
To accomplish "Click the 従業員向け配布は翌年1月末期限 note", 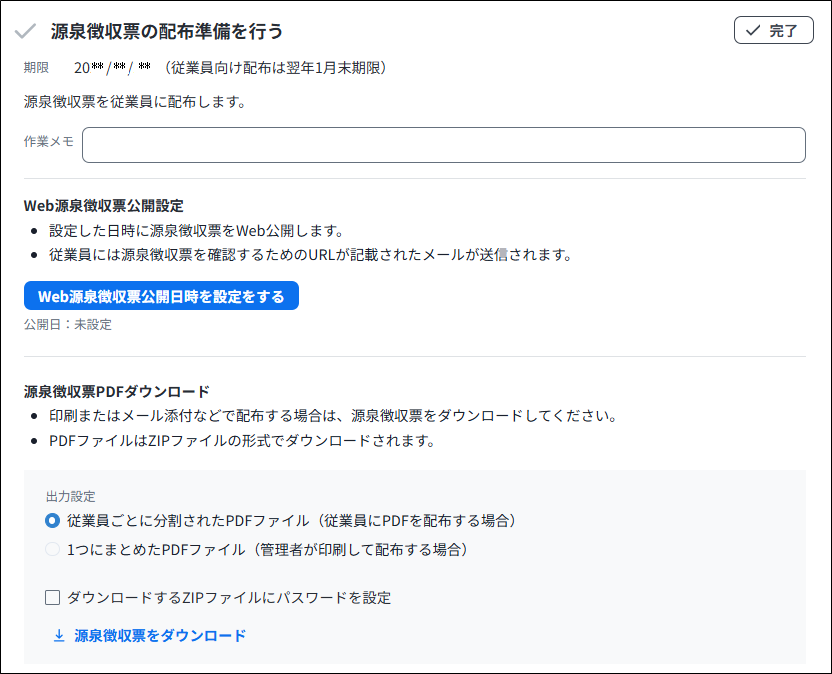I will pos(275,69).
